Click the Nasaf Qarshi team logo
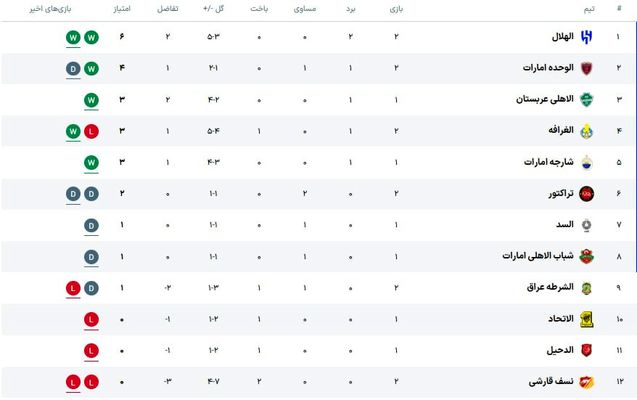The height and width of the screenshot is (400, 637). point(587,382)
